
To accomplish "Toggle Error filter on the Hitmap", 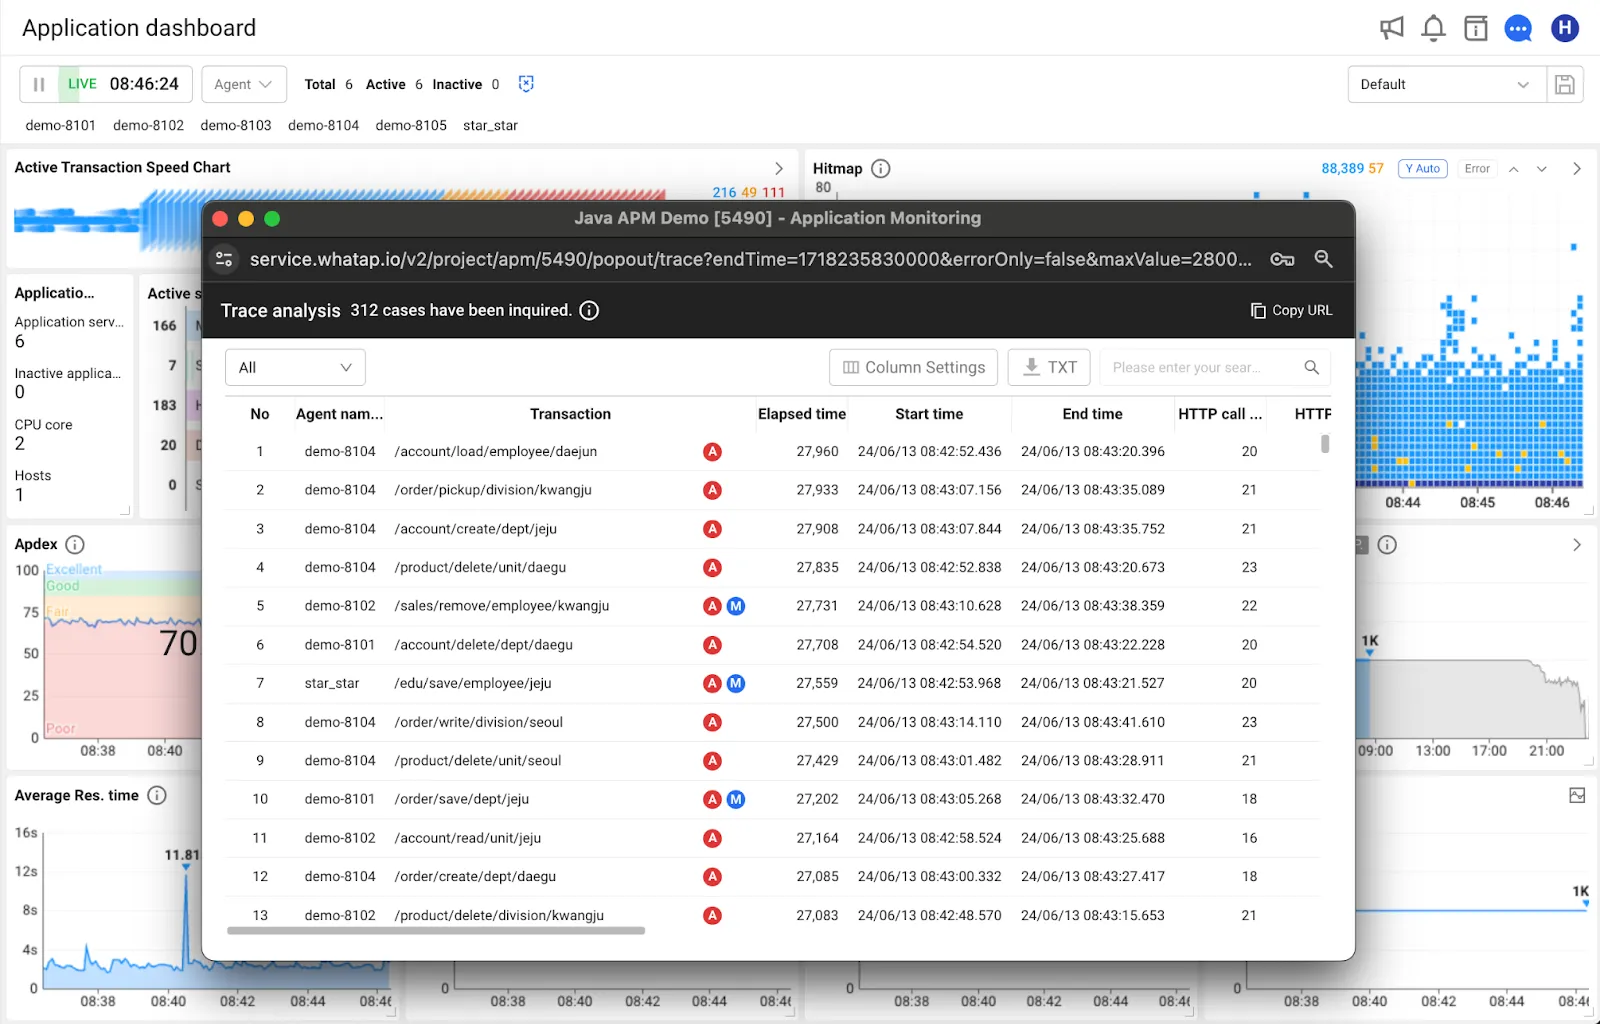I will (1477, 169).
